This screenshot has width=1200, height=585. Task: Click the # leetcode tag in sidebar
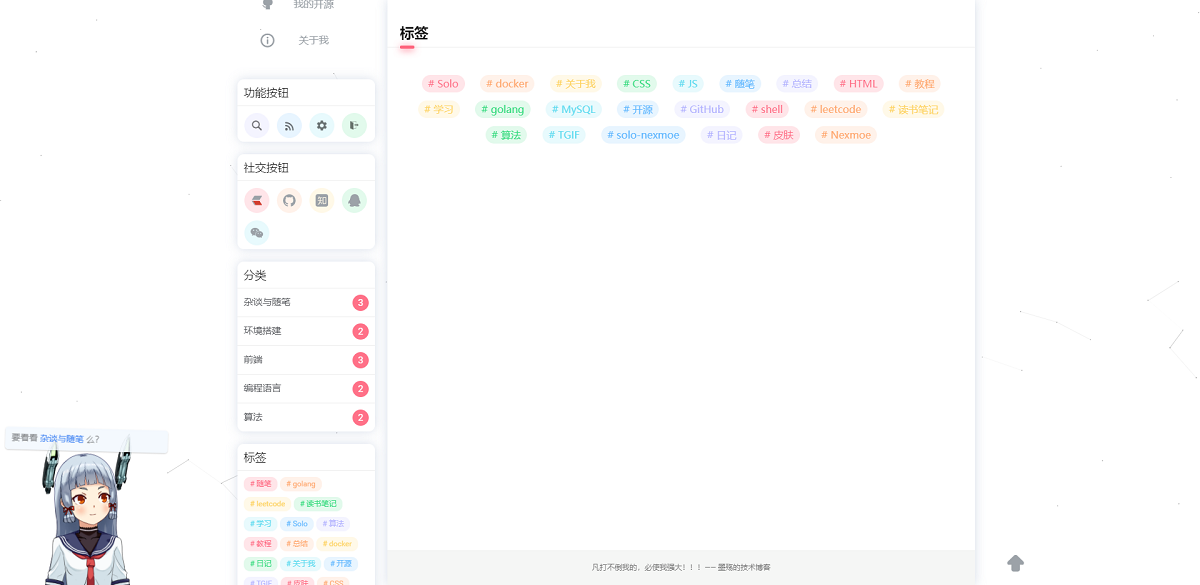pos(266,504)
